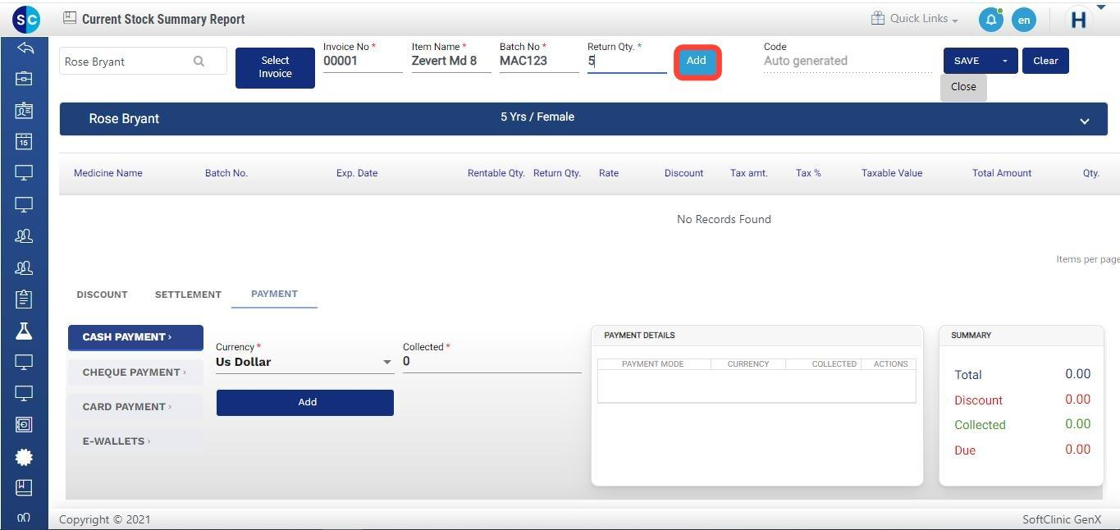Click the Collected amount input field
This screenshot has width=1120, height=530.
click(490, 362)
